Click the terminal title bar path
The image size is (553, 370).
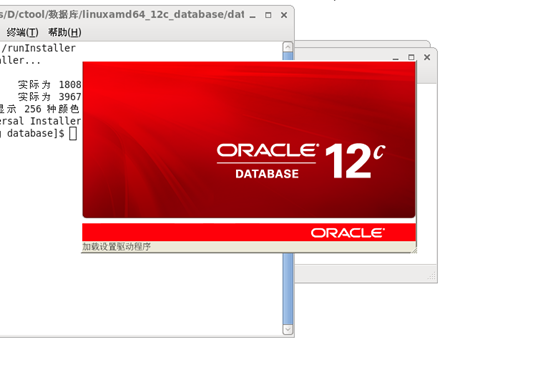[122, 15]
